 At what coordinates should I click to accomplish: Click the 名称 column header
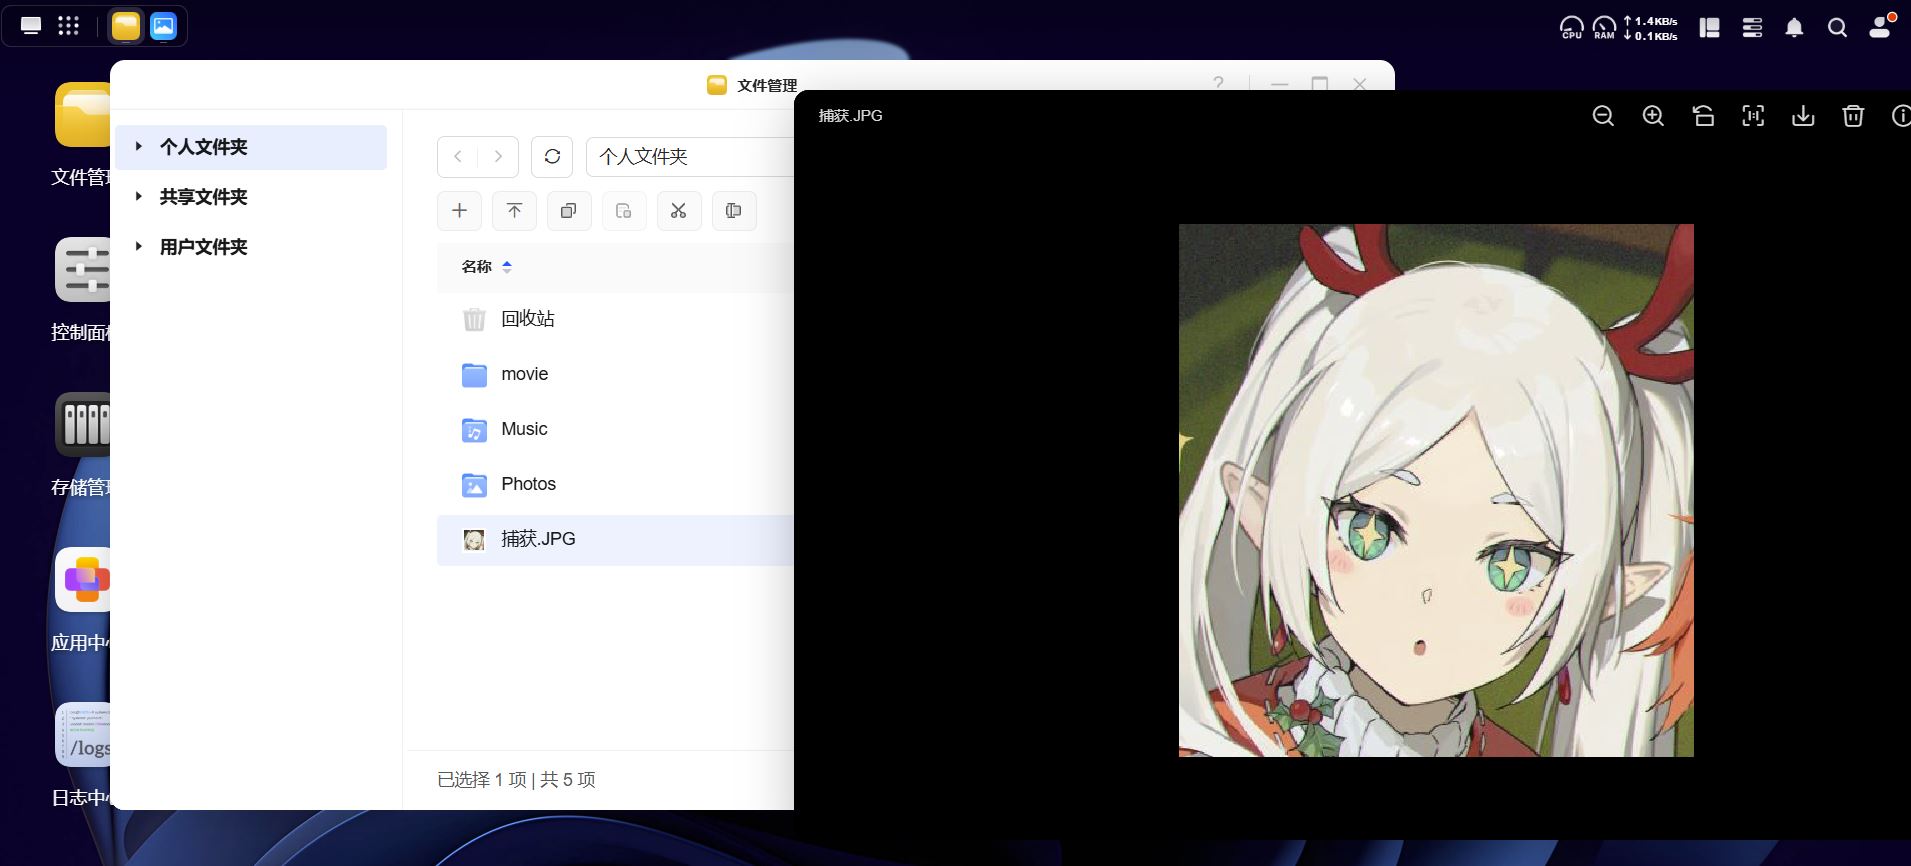click(x=476, y=267)
